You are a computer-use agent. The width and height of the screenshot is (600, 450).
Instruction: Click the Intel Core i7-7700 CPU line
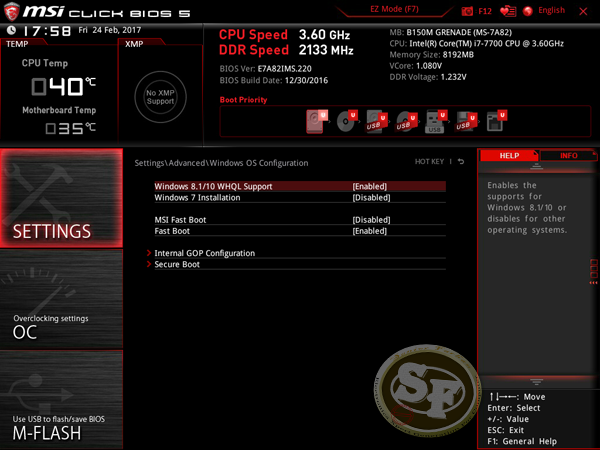[x=476, y=43]
